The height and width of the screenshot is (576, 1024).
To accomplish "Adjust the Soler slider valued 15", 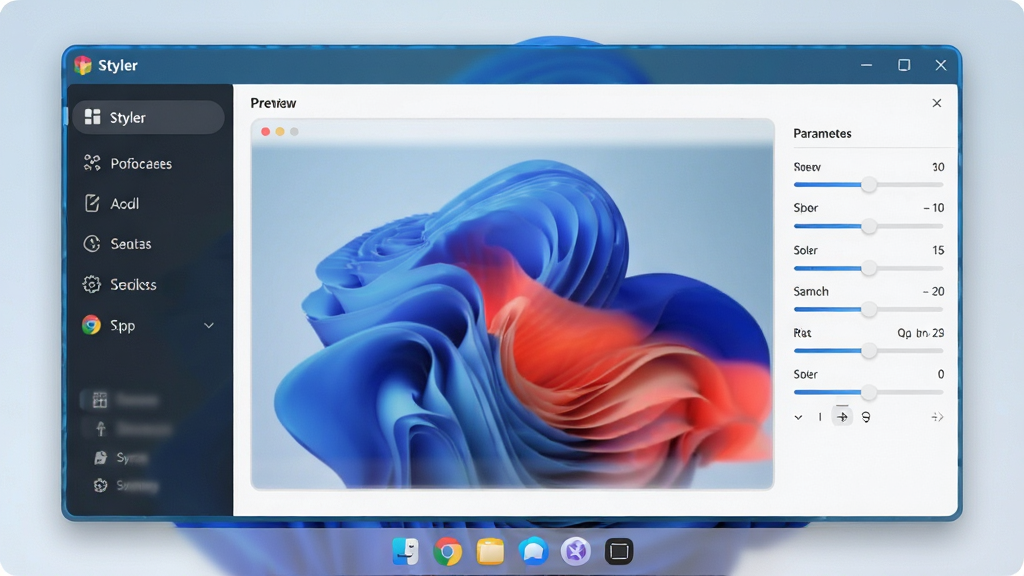I will (x=869, y=268).
